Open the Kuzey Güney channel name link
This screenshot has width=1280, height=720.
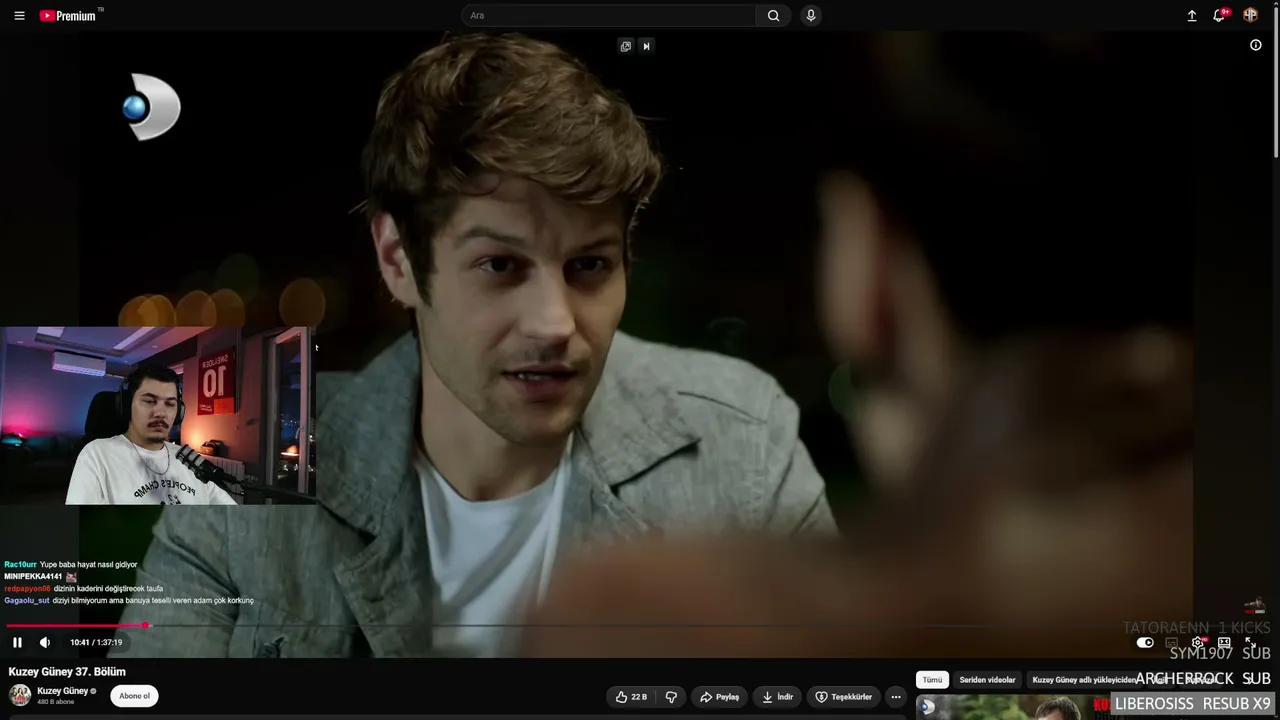coord(62,691)
